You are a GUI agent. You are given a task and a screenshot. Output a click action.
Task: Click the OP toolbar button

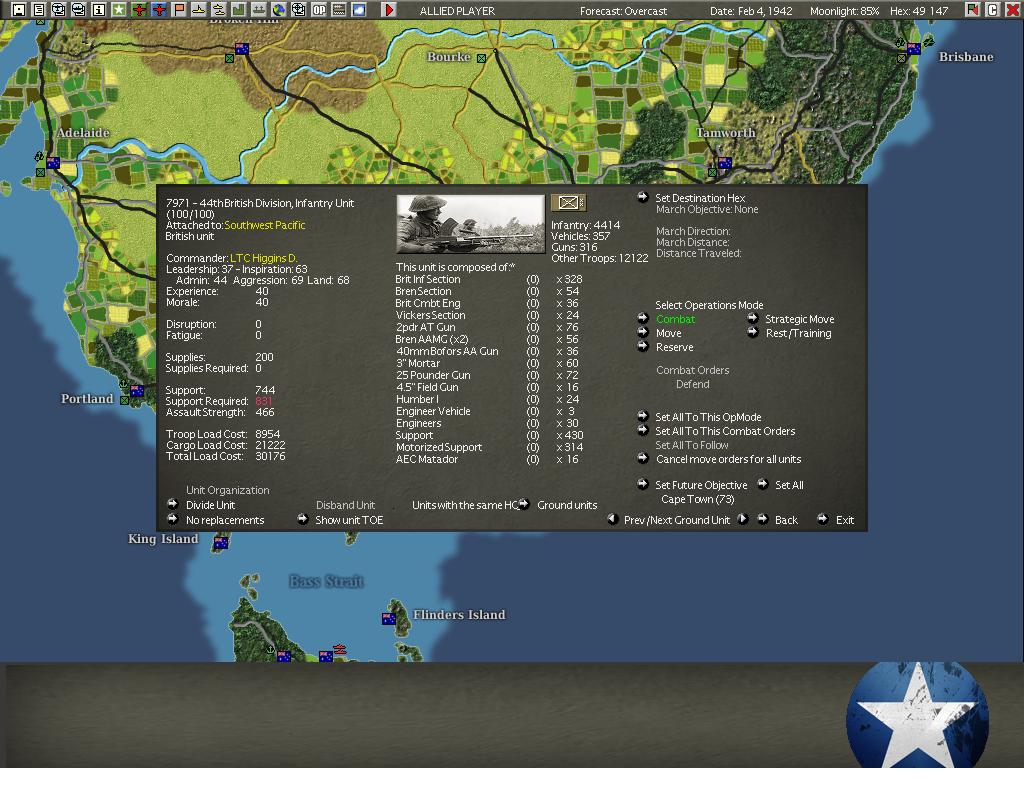pyautogui.click(x=319, y=10)
